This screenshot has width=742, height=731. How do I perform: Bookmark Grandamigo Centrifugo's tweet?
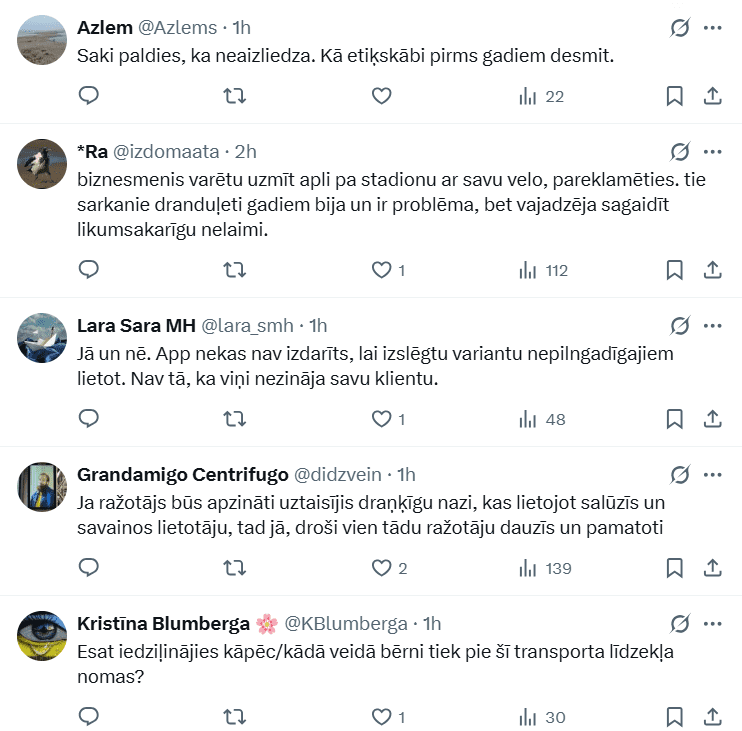click(x=674, y=568)
